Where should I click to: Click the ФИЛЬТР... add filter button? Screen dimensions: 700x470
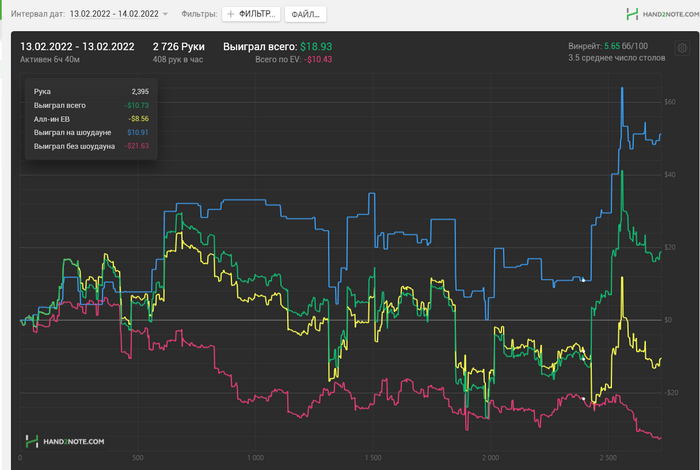pos(250,15)
